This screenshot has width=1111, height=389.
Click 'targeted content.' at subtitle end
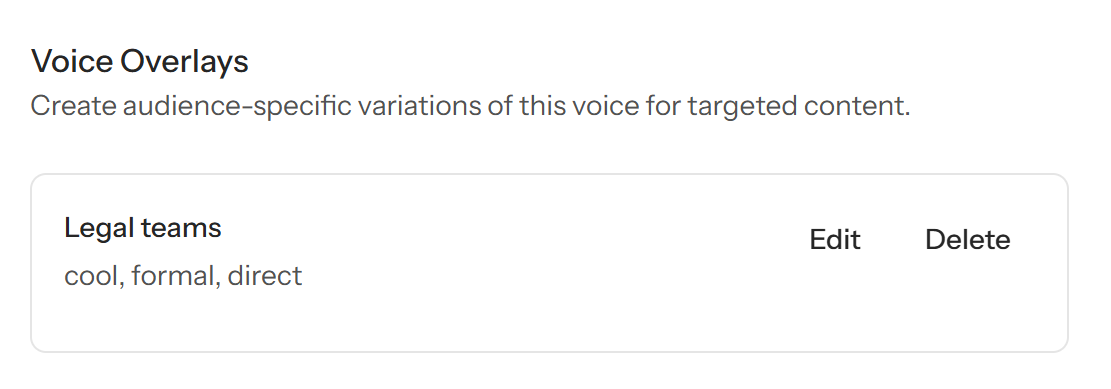799,107
